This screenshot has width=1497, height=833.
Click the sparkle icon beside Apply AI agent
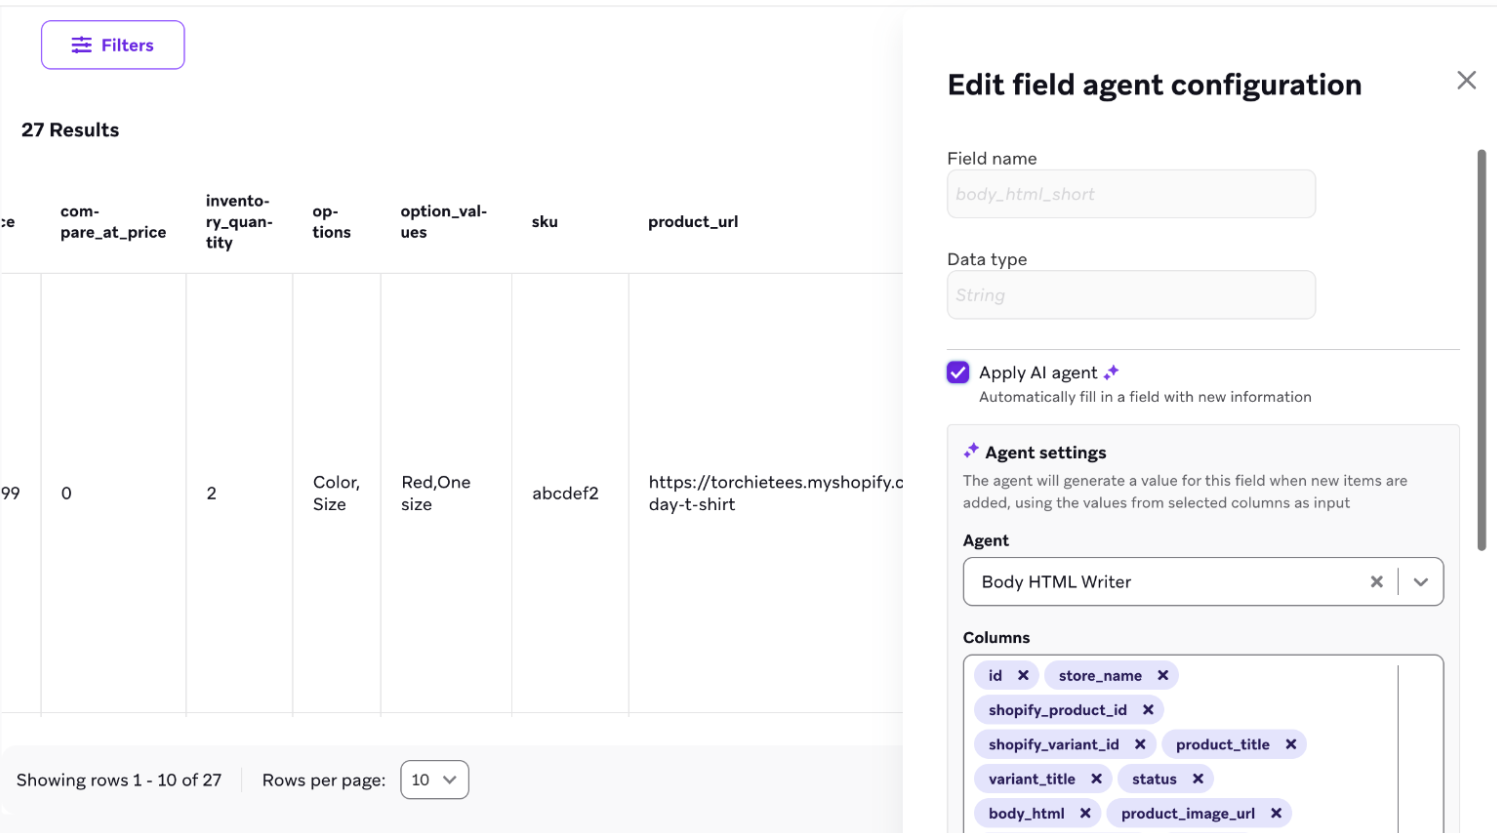pos(1110,371)
